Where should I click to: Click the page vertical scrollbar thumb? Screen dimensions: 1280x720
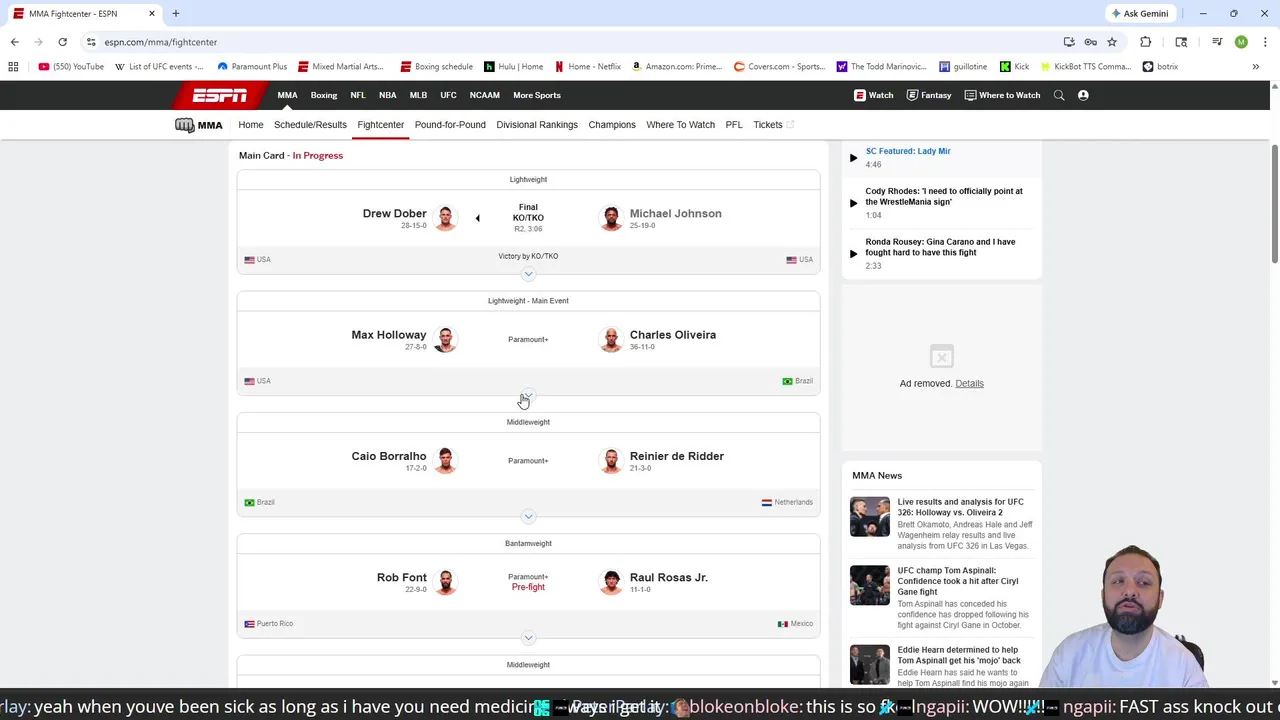(x=1274, y=205)
